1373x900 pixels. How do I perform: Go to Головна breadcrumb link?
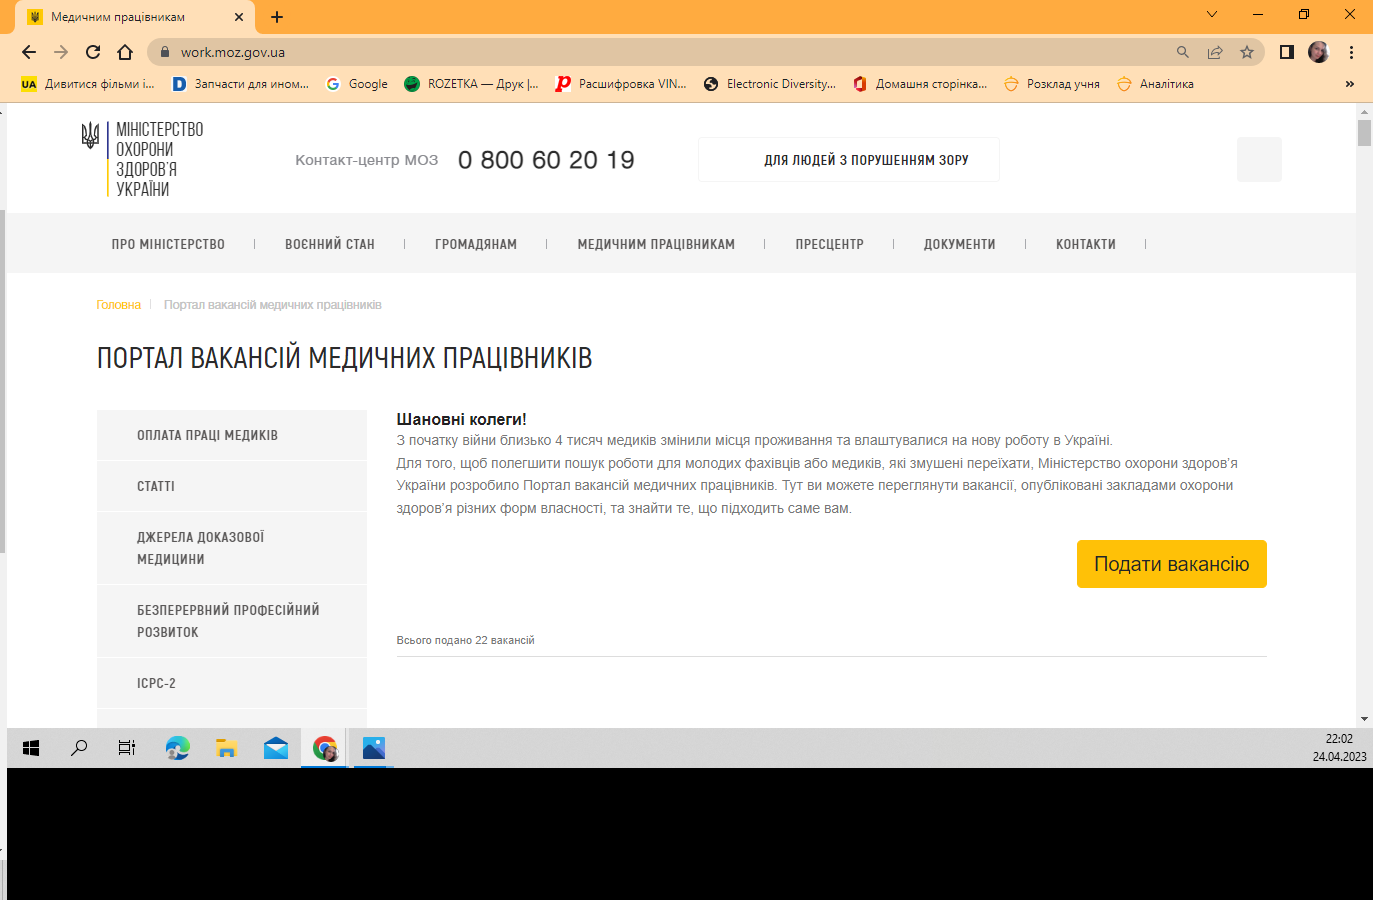118,305
